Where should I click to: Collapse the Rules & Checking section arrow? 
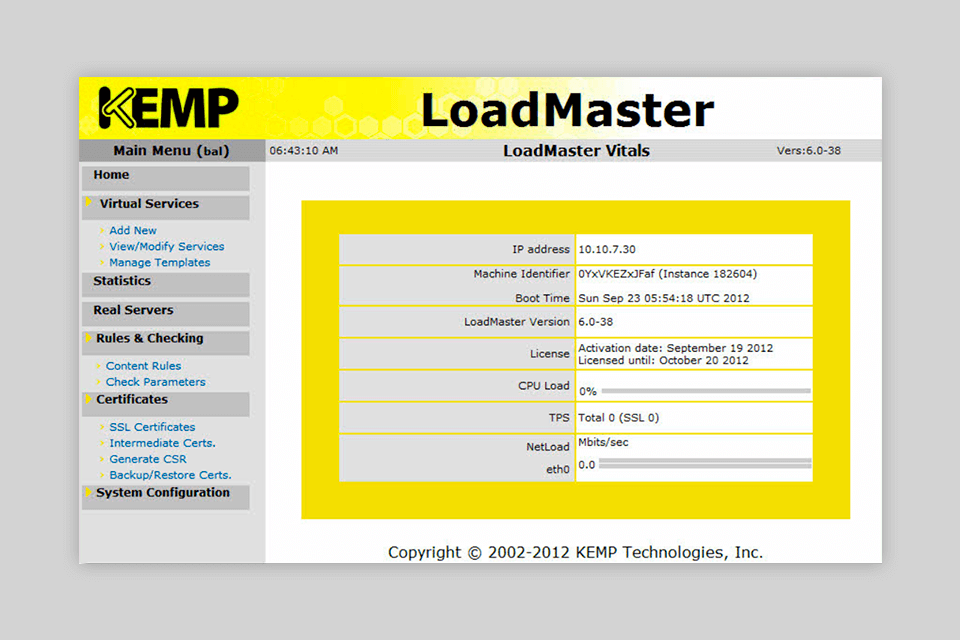pyautogui.click(x=88, y=337)
